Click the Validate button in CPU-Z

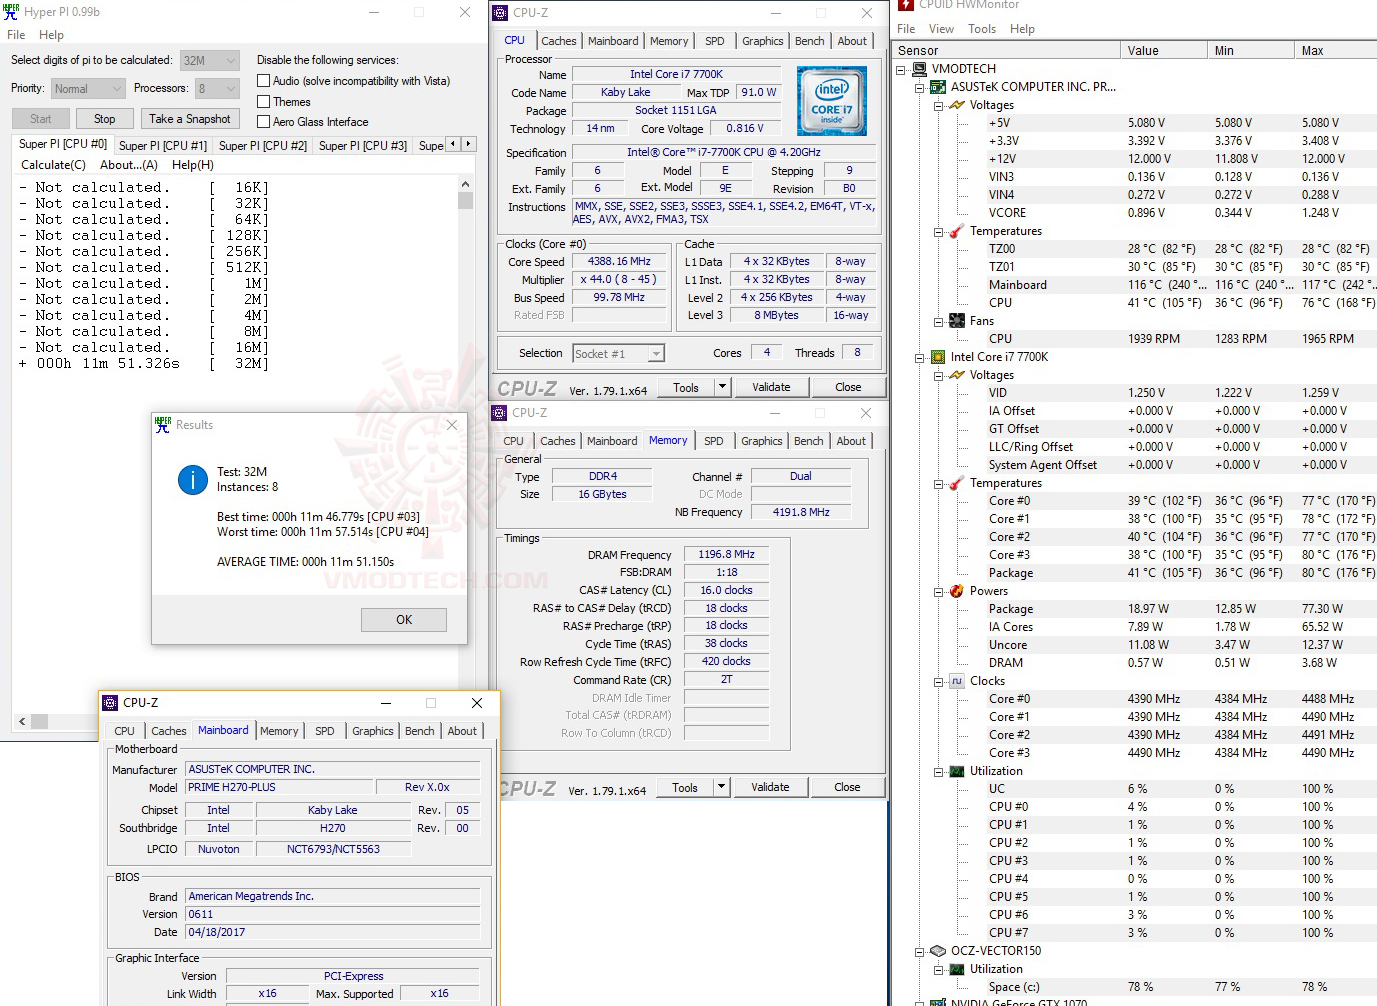tap(771, 386)
